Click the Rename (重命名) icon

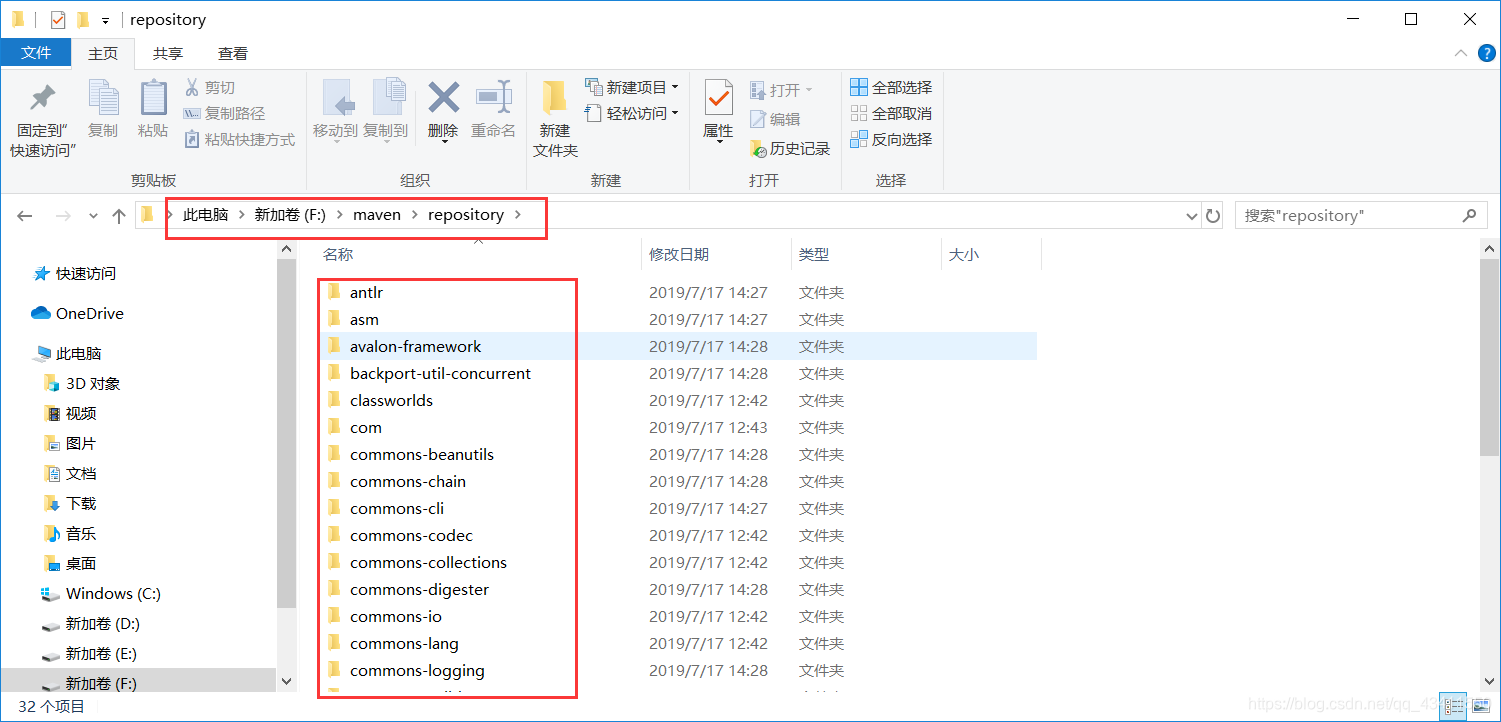(494, 98)
